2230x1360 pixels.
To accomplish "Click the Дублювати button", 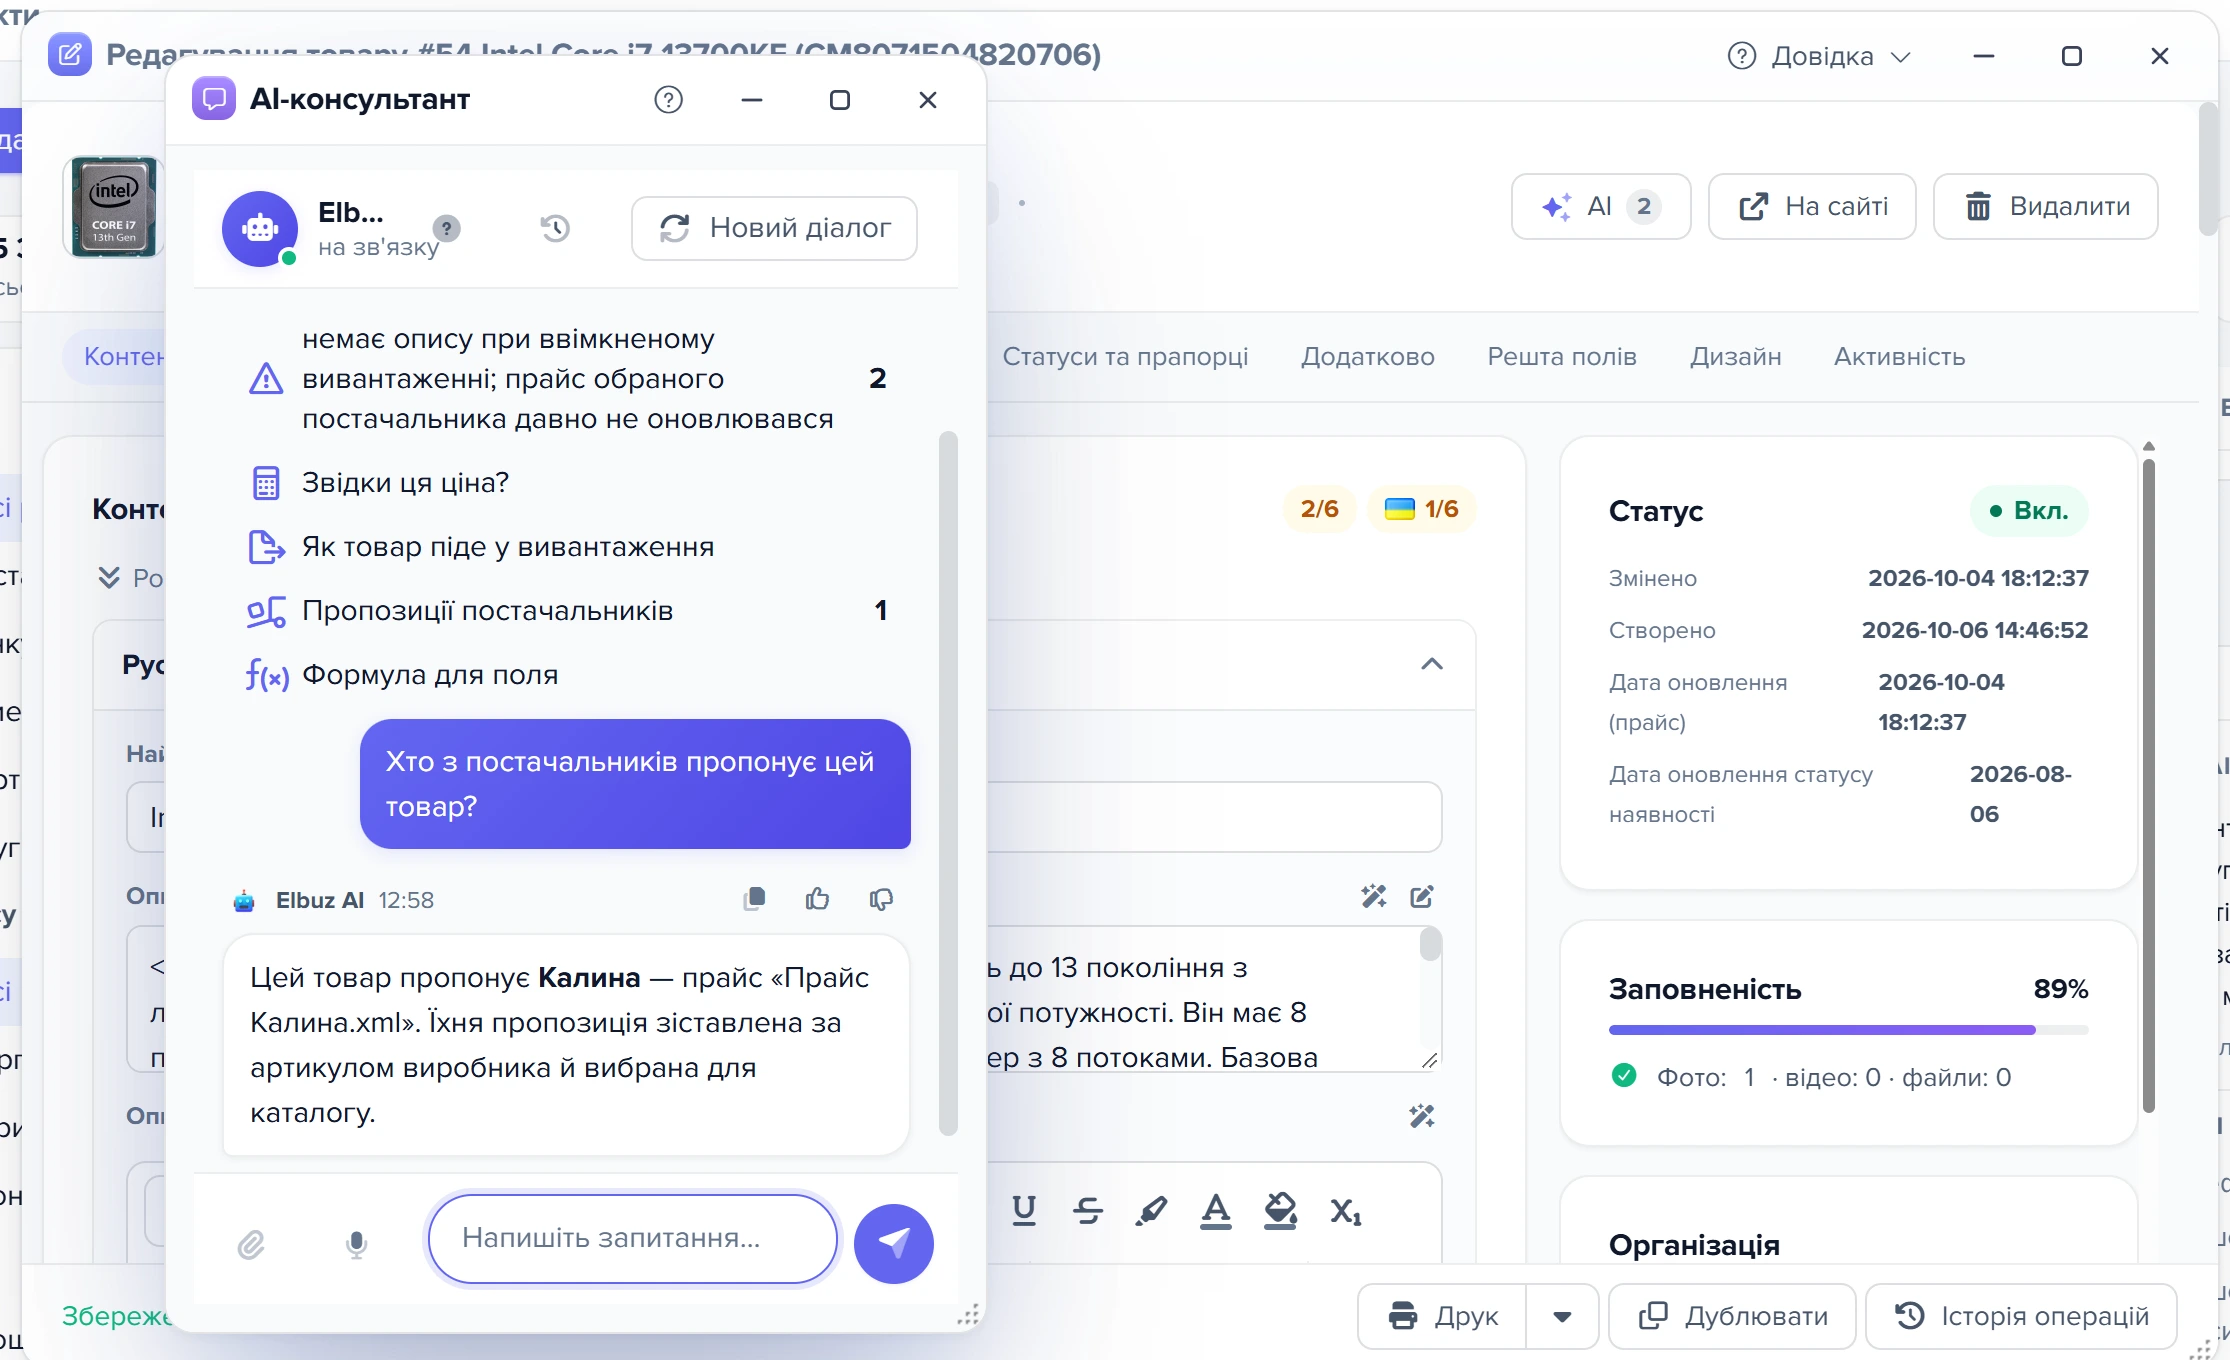I will pyautogui.click(x=1732, y=1316).
